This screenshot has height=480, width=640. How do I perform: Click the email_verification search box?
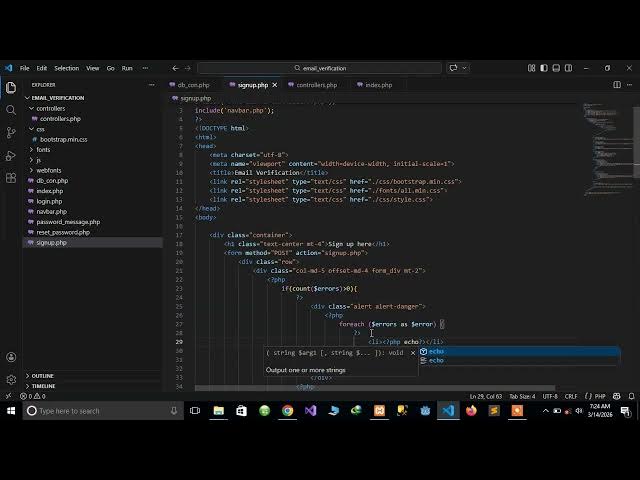click(320, 68)
